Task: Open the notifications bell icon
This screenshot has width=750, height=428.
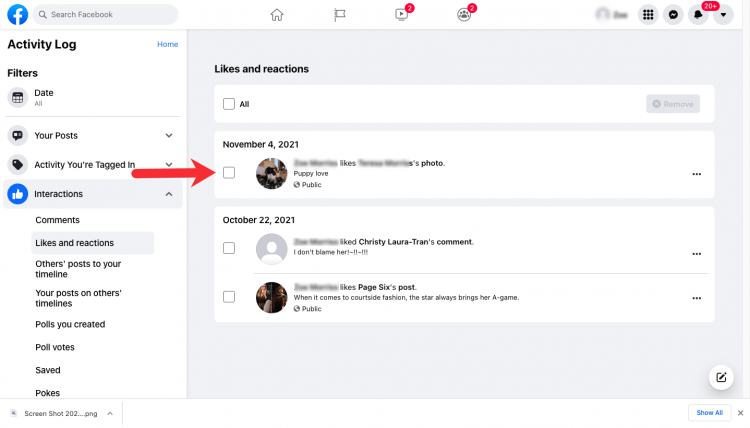Action: tap(699, 15)
